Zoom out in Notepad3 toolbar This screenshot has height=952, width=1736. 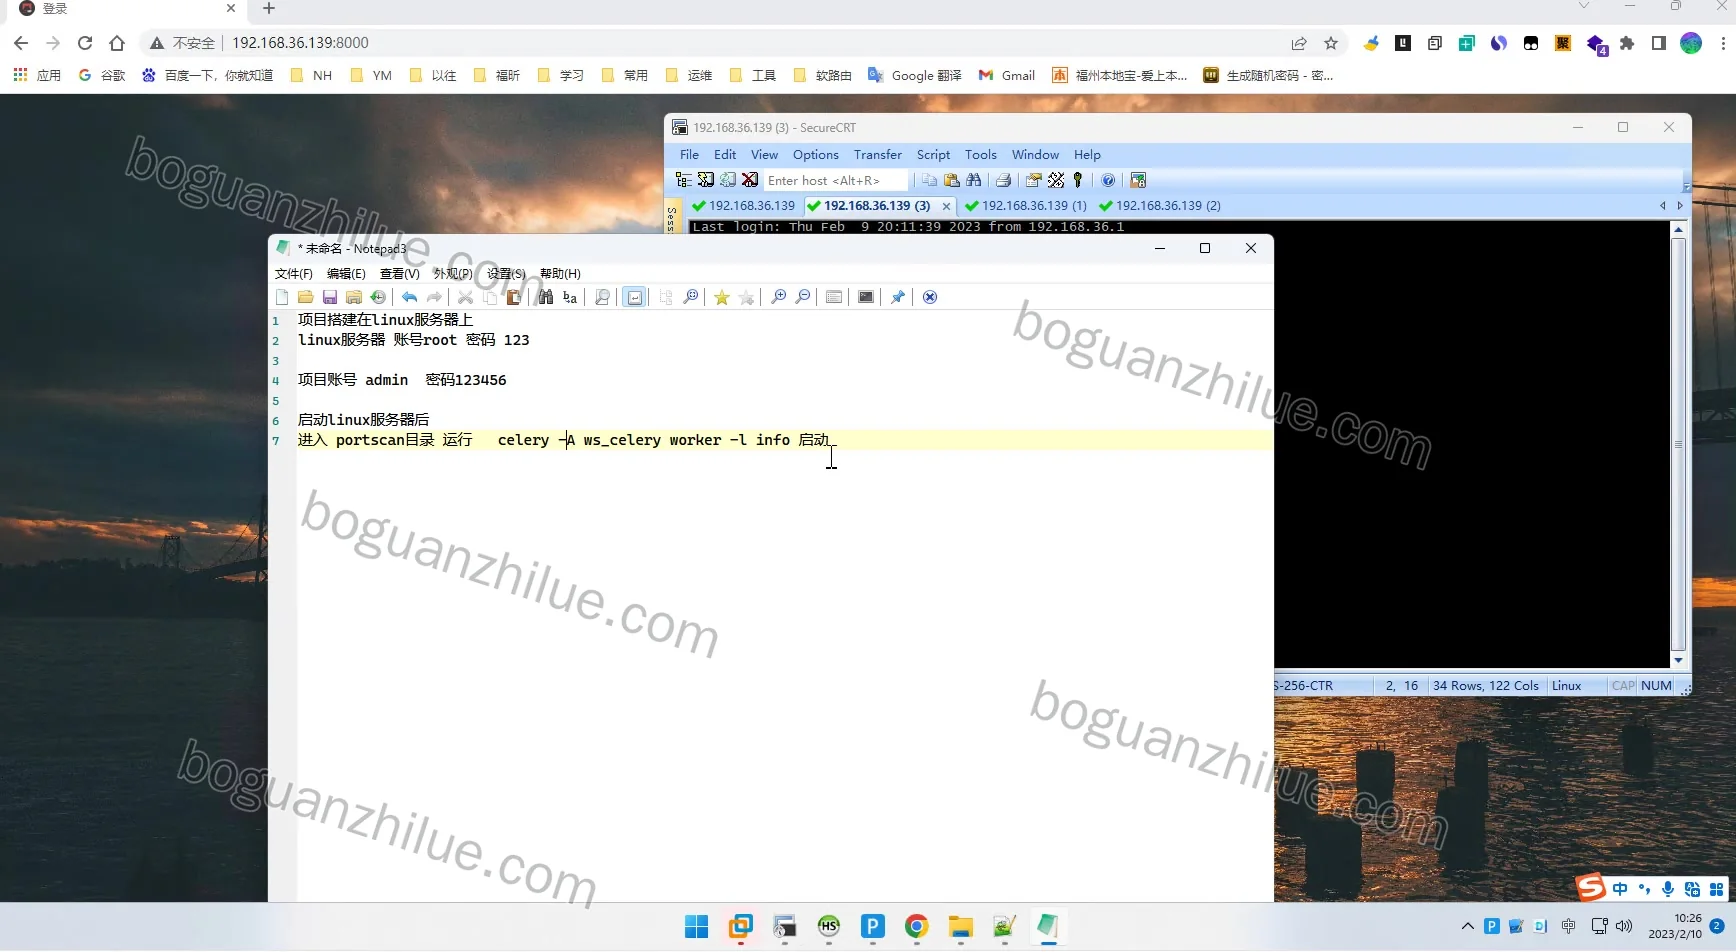tap(802, 297)
